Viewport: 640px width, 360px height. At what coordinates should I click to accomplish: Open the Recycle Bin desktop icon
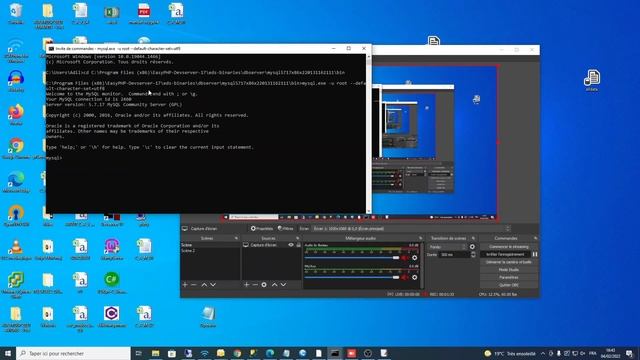(x=16, y=13)
